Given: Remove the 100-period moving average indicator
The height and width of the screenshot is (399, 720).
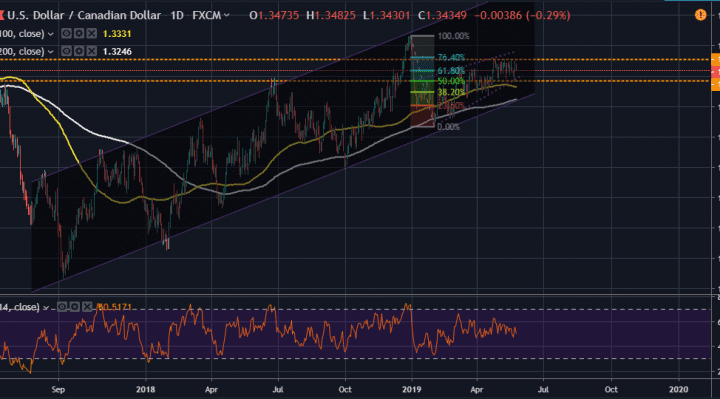Looking at the screenshot, I should (92, 34).
